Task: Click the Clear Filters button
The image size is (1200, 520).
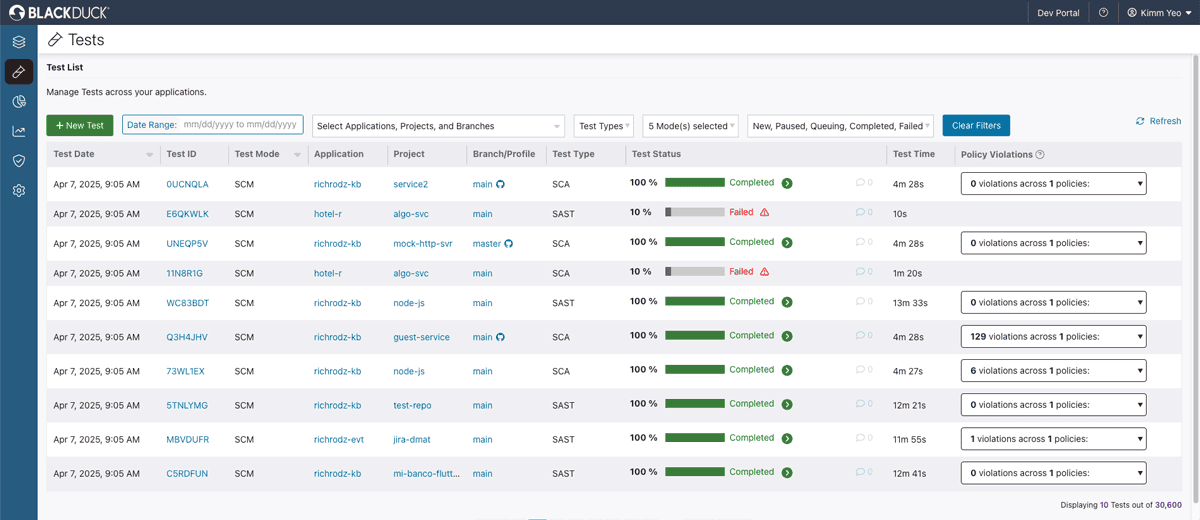Action: click(x=976, y=126)
